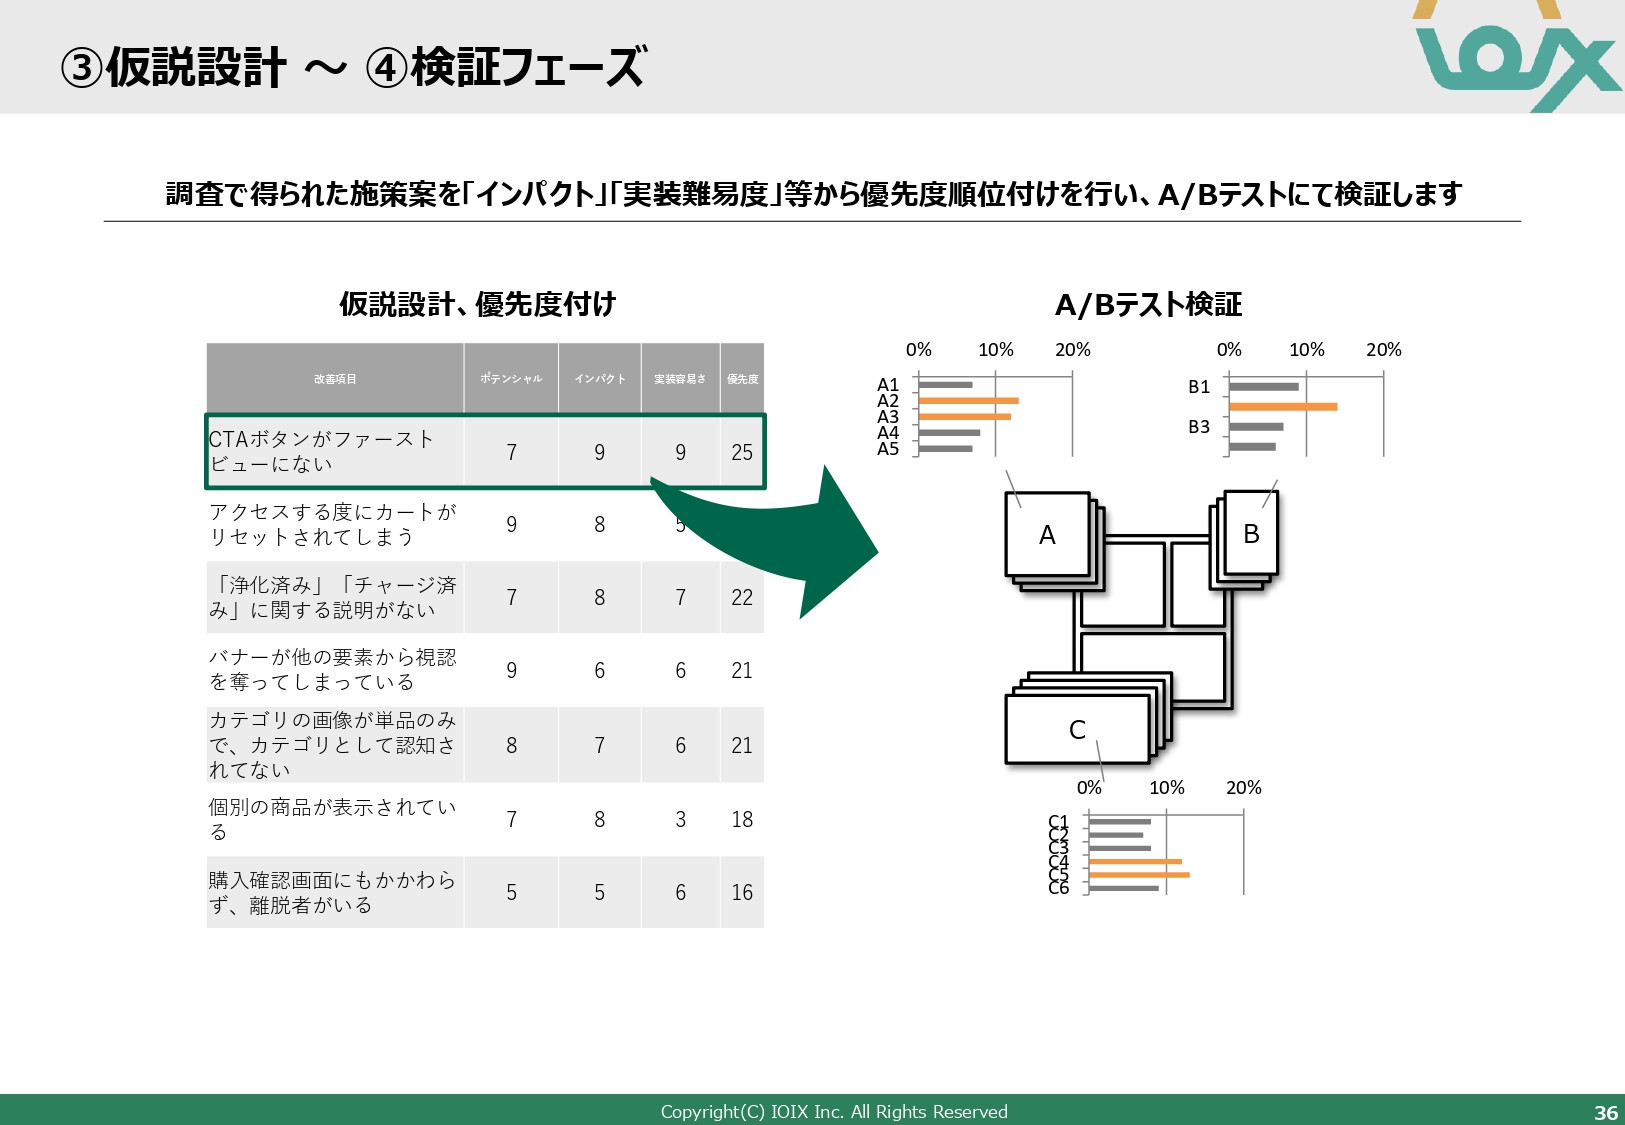Click the Copyright IOIX footer text
This screenshot has height=1125, width=1625.
click(835, 1110)
